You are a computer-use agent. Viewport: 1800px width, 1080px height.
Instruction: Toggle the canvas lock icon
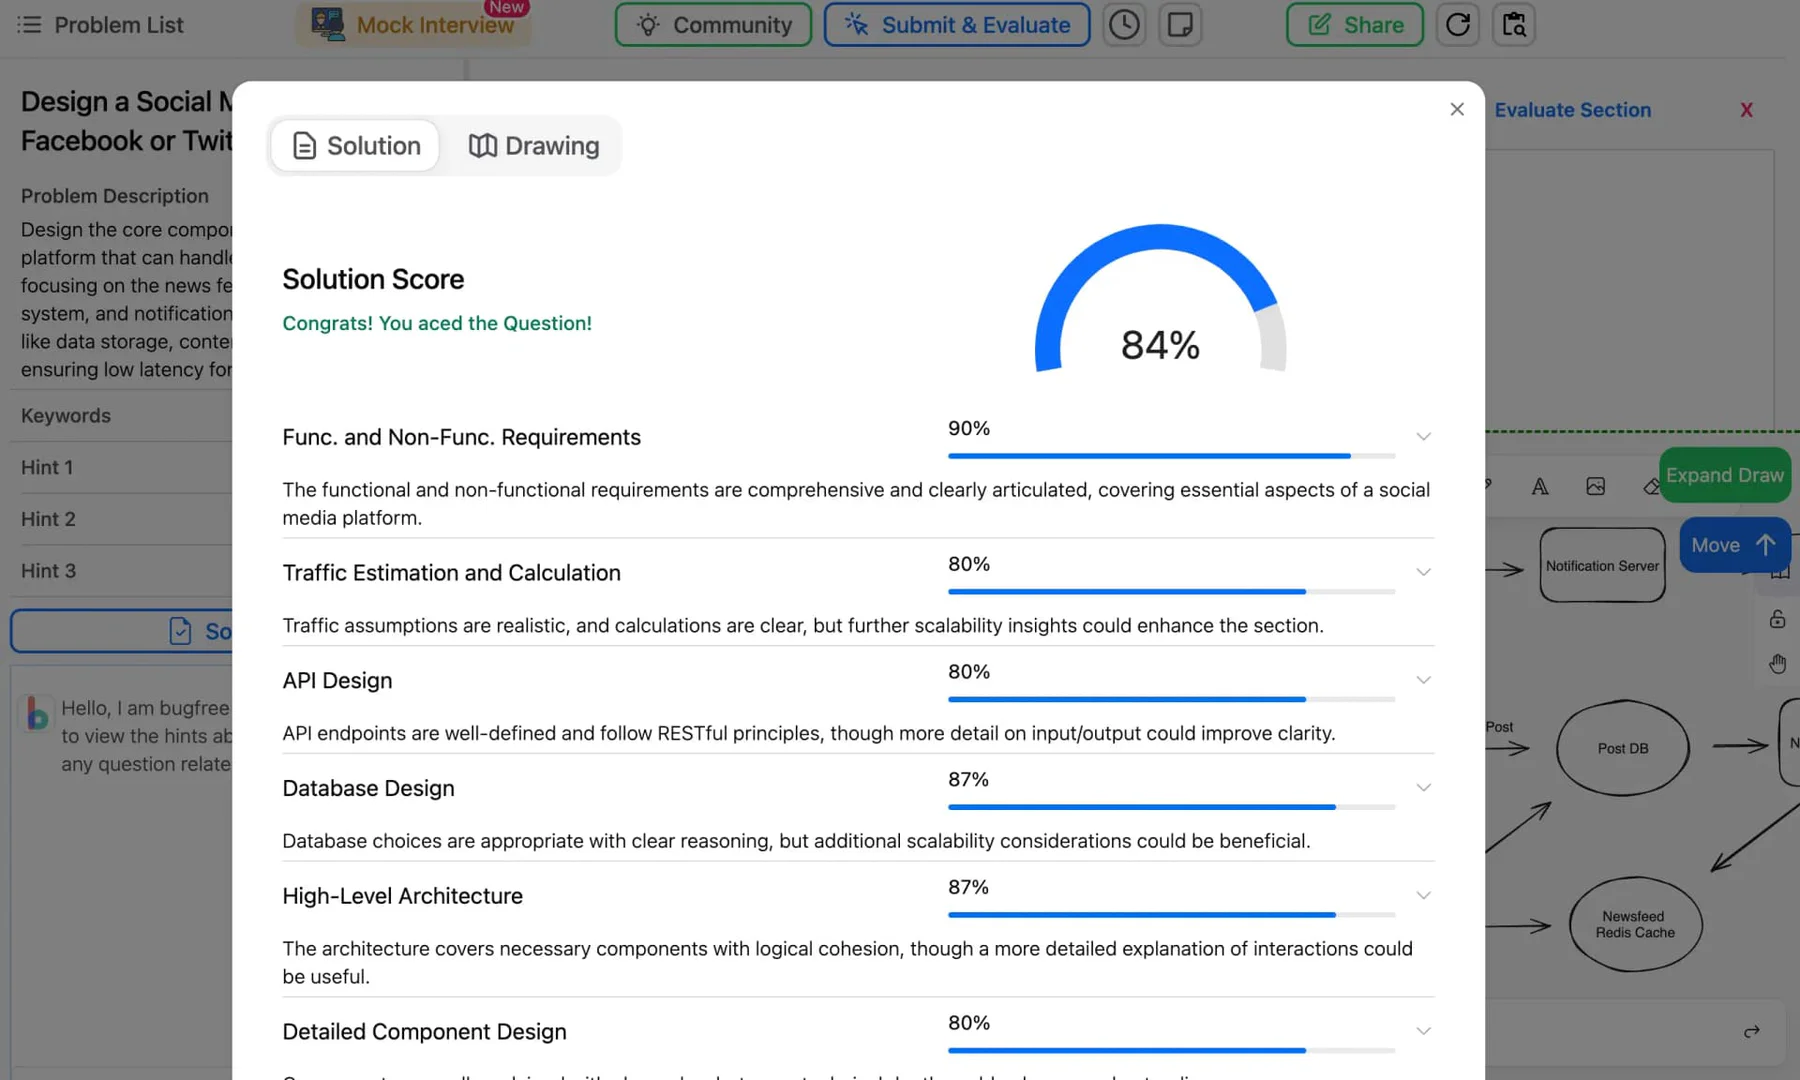[x=1777, y=619]
